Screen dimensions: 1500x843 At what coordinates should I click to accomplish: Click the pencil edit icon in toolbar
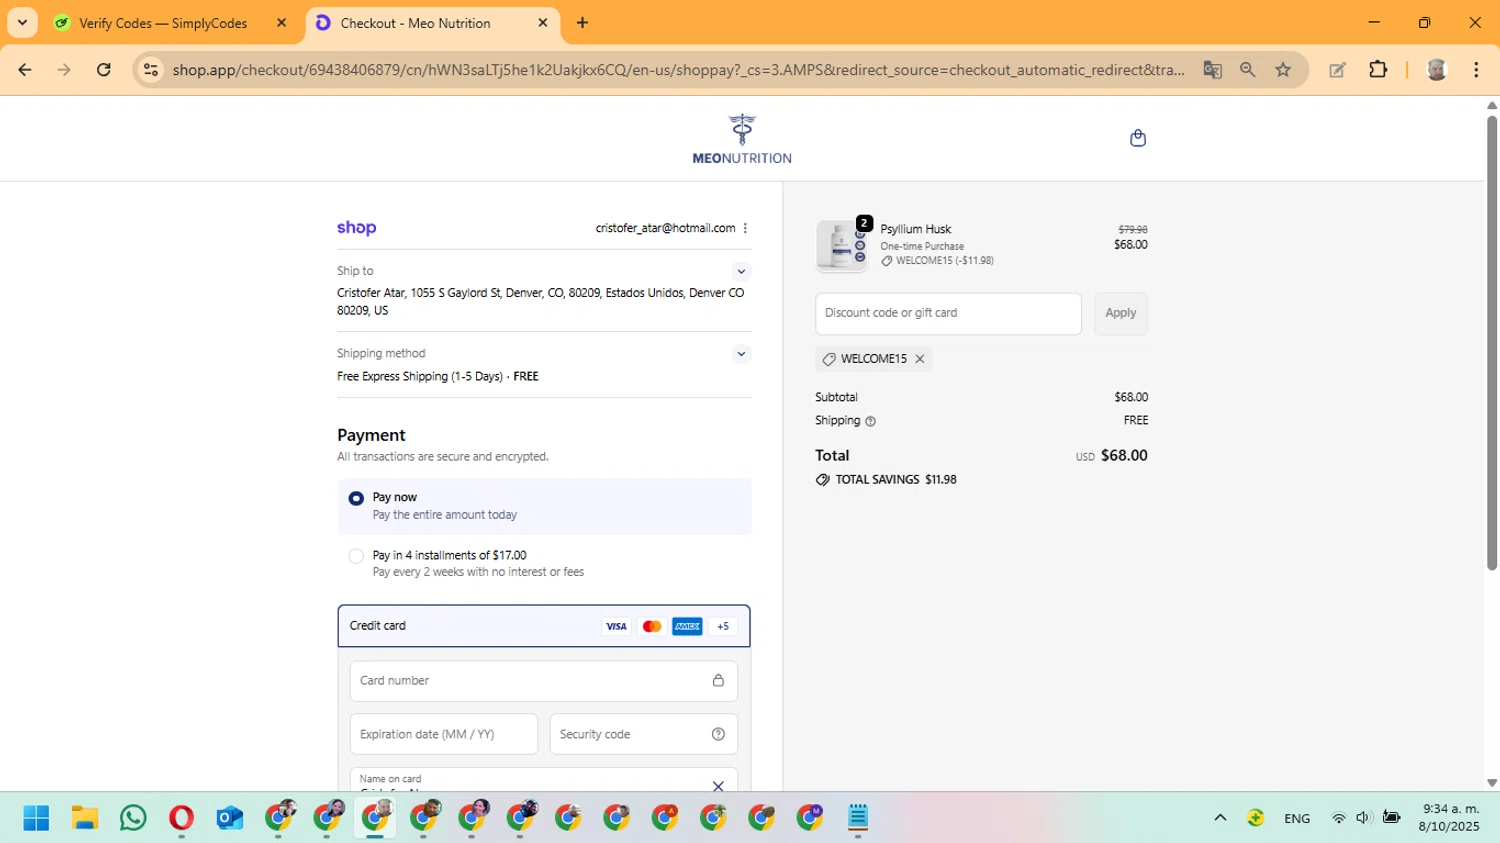(1337, 70)
